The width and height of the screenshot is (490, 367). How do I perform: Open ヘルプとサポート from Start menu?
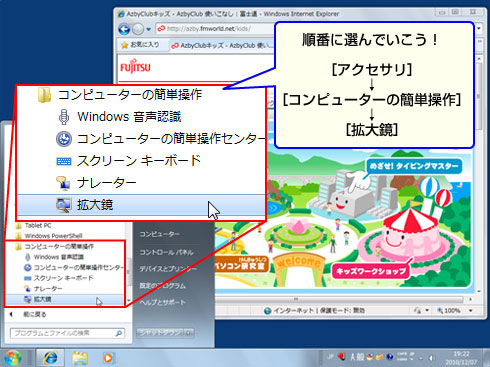click(x=162, y=302)
